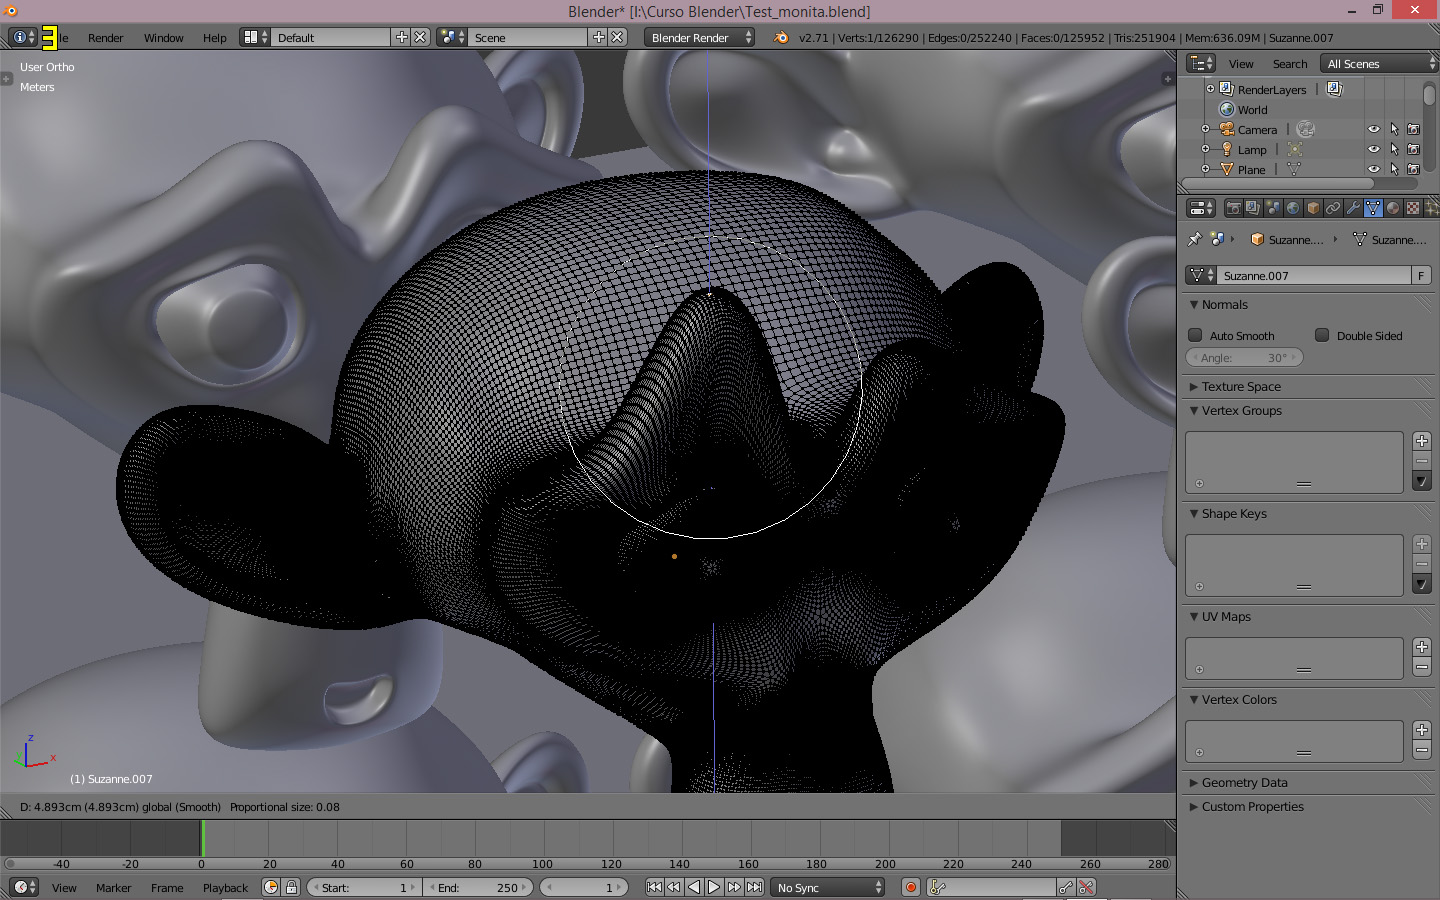This screenshot has width=1440, height=900.
Task: Toggle Camera selectability arrow in the outliner
Action: 1394,129
